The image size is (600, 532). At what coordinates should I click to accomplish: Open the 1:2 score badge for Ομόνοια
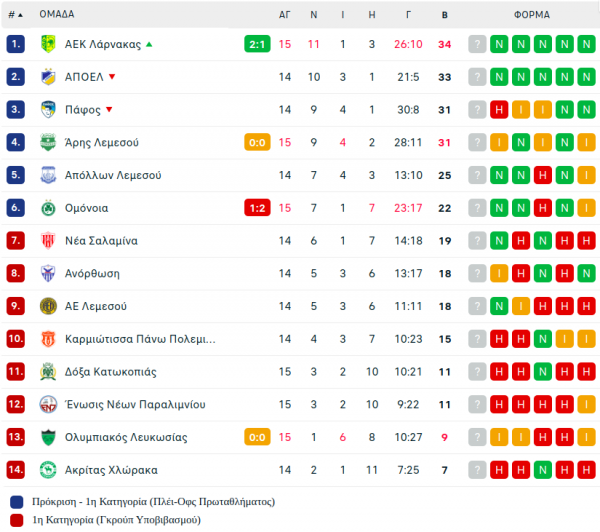(x=257, y=208)
